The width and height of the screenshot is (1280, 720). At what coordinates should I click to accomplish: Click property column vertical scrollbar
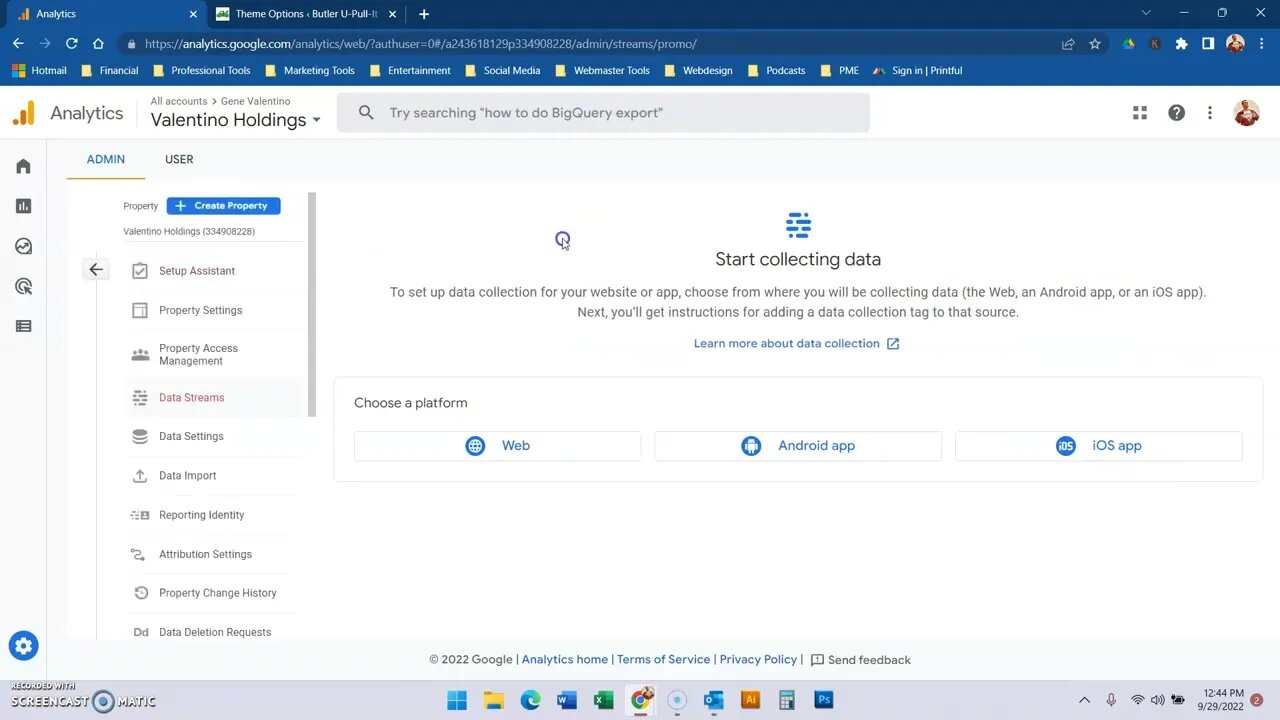(x=312, y=305)
